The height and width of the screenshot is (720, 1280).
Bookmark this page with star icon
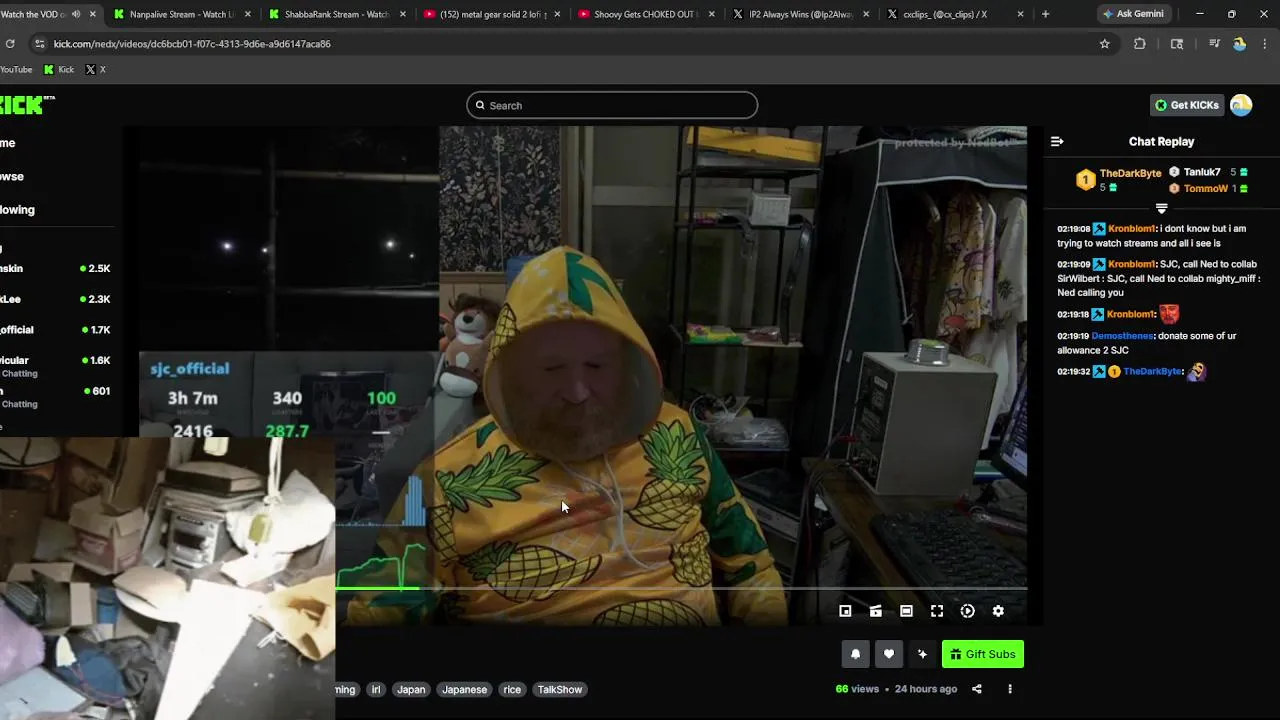coord(1105,44)
